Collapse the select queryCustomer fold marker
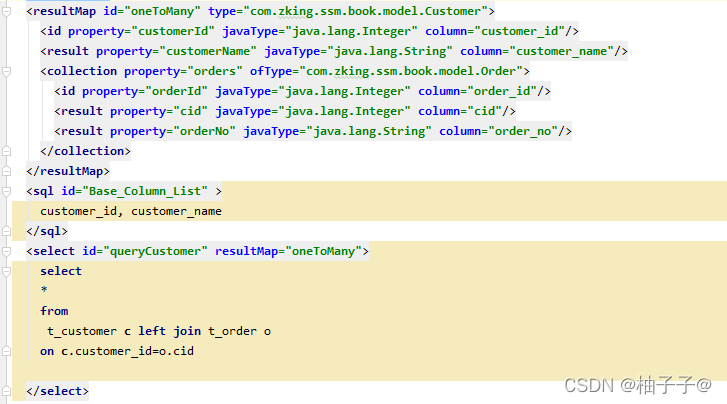This screenshot has width=727, height=404. pyautogui.click(x=6, y=251)
